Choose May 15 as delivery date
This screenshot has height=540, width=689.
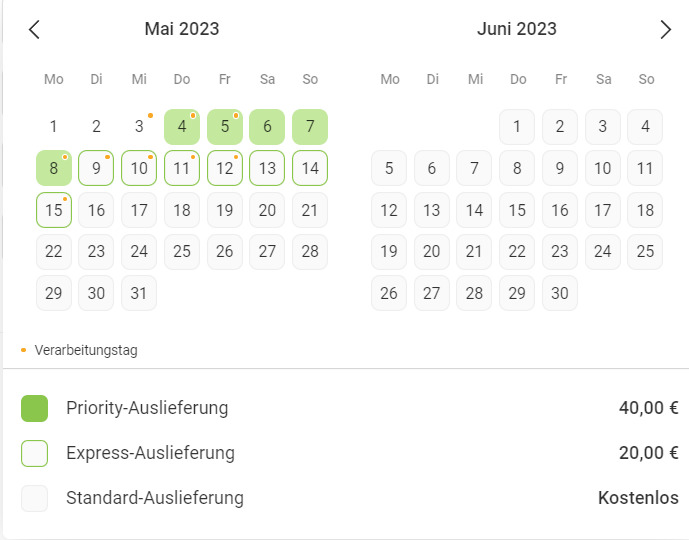tap(54, 210)
